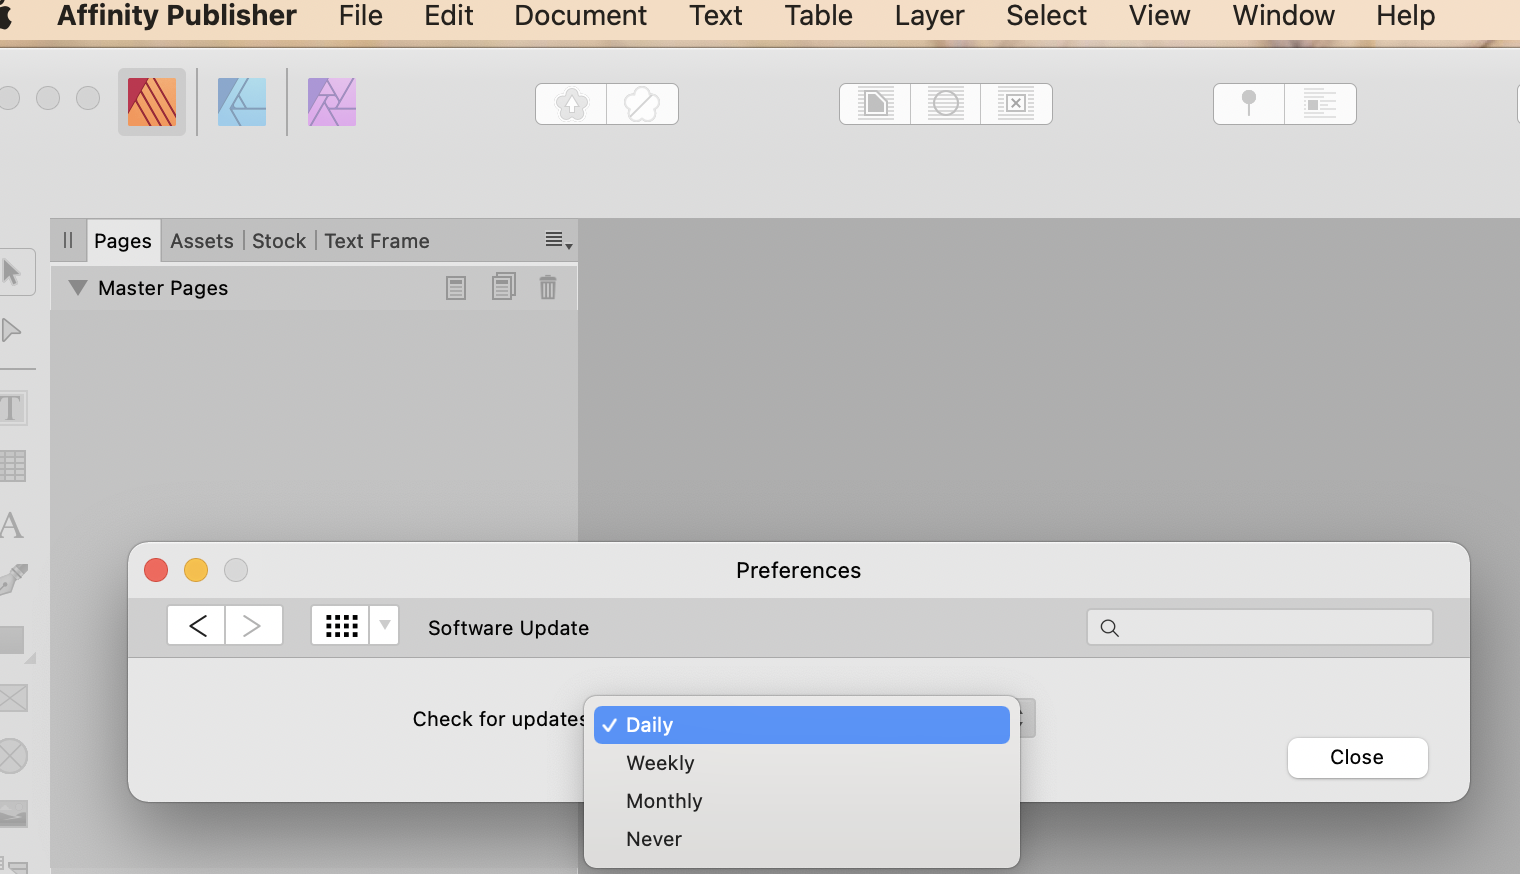Select the Picture Frame Rectangle tool
The height and width of the screenshot is (874, 1520).
tap(13, 698)
